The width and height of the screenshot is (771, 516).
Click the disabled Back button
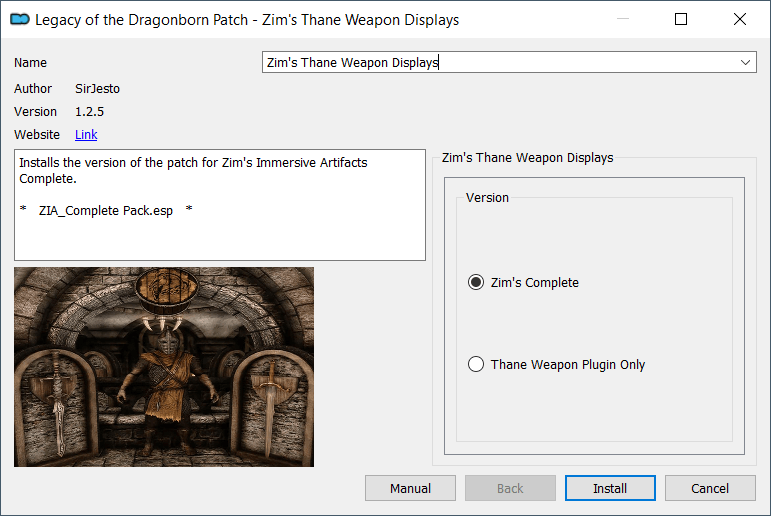pyautogui.click(x=510, y=488)
